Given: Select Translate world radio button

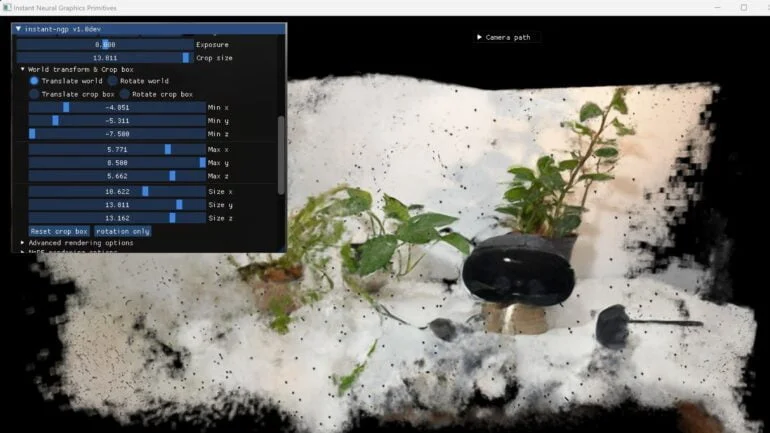Looking at the screenshot, I should [34, 81].
